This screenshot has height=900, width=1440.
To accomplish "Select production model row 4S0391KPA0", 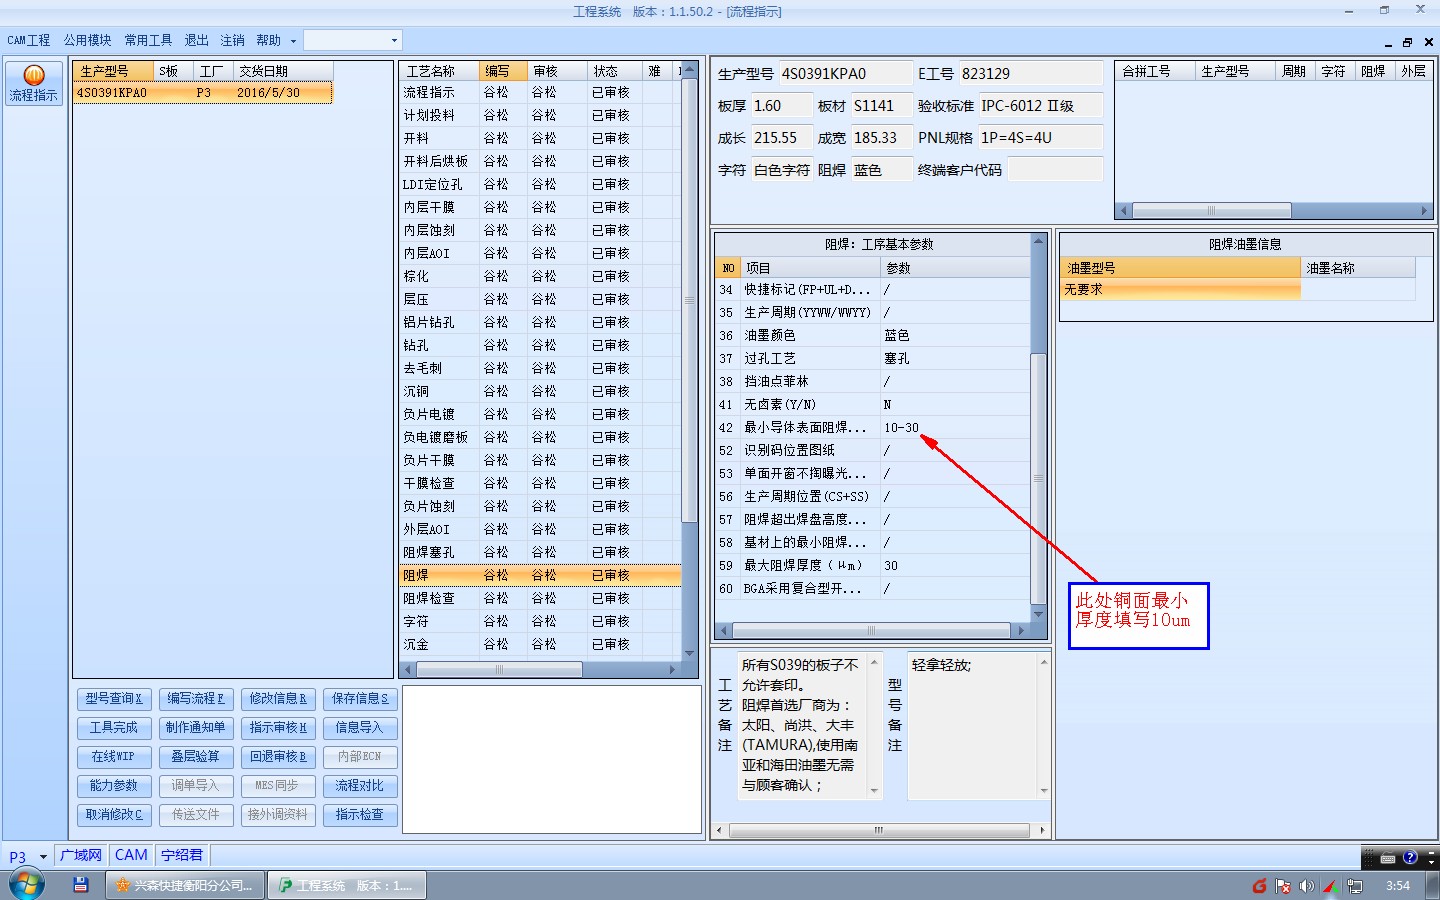I will pyautogui.click(x=203, y=92).
